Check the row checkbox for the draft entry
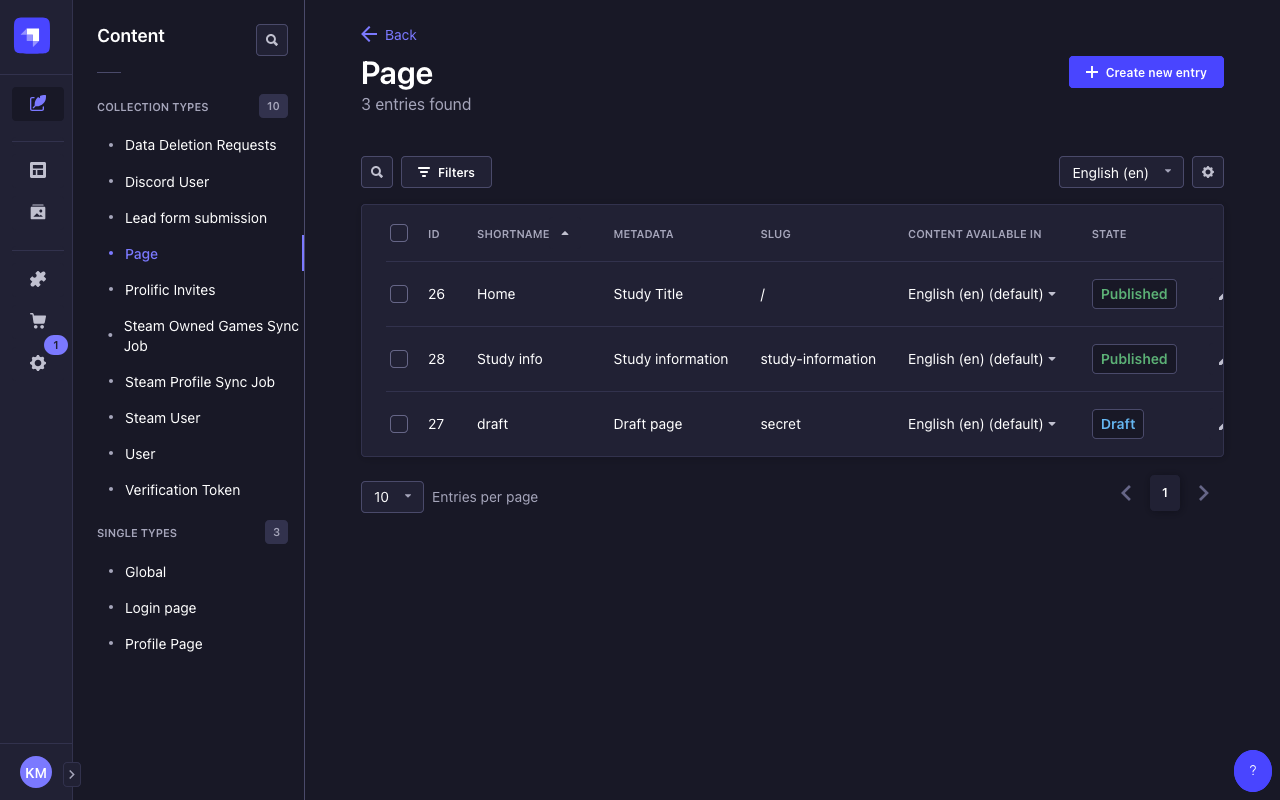1280x800 pixels. point(399,424)
